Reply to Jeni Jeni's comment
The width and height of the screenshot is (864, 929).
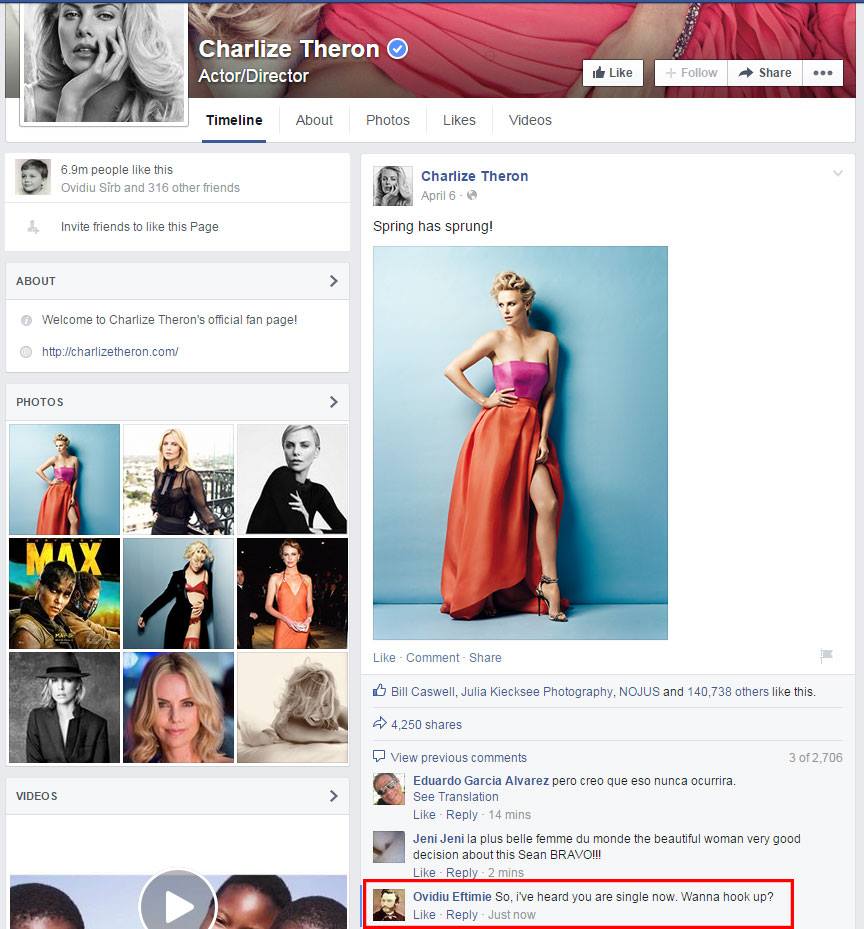462,873
